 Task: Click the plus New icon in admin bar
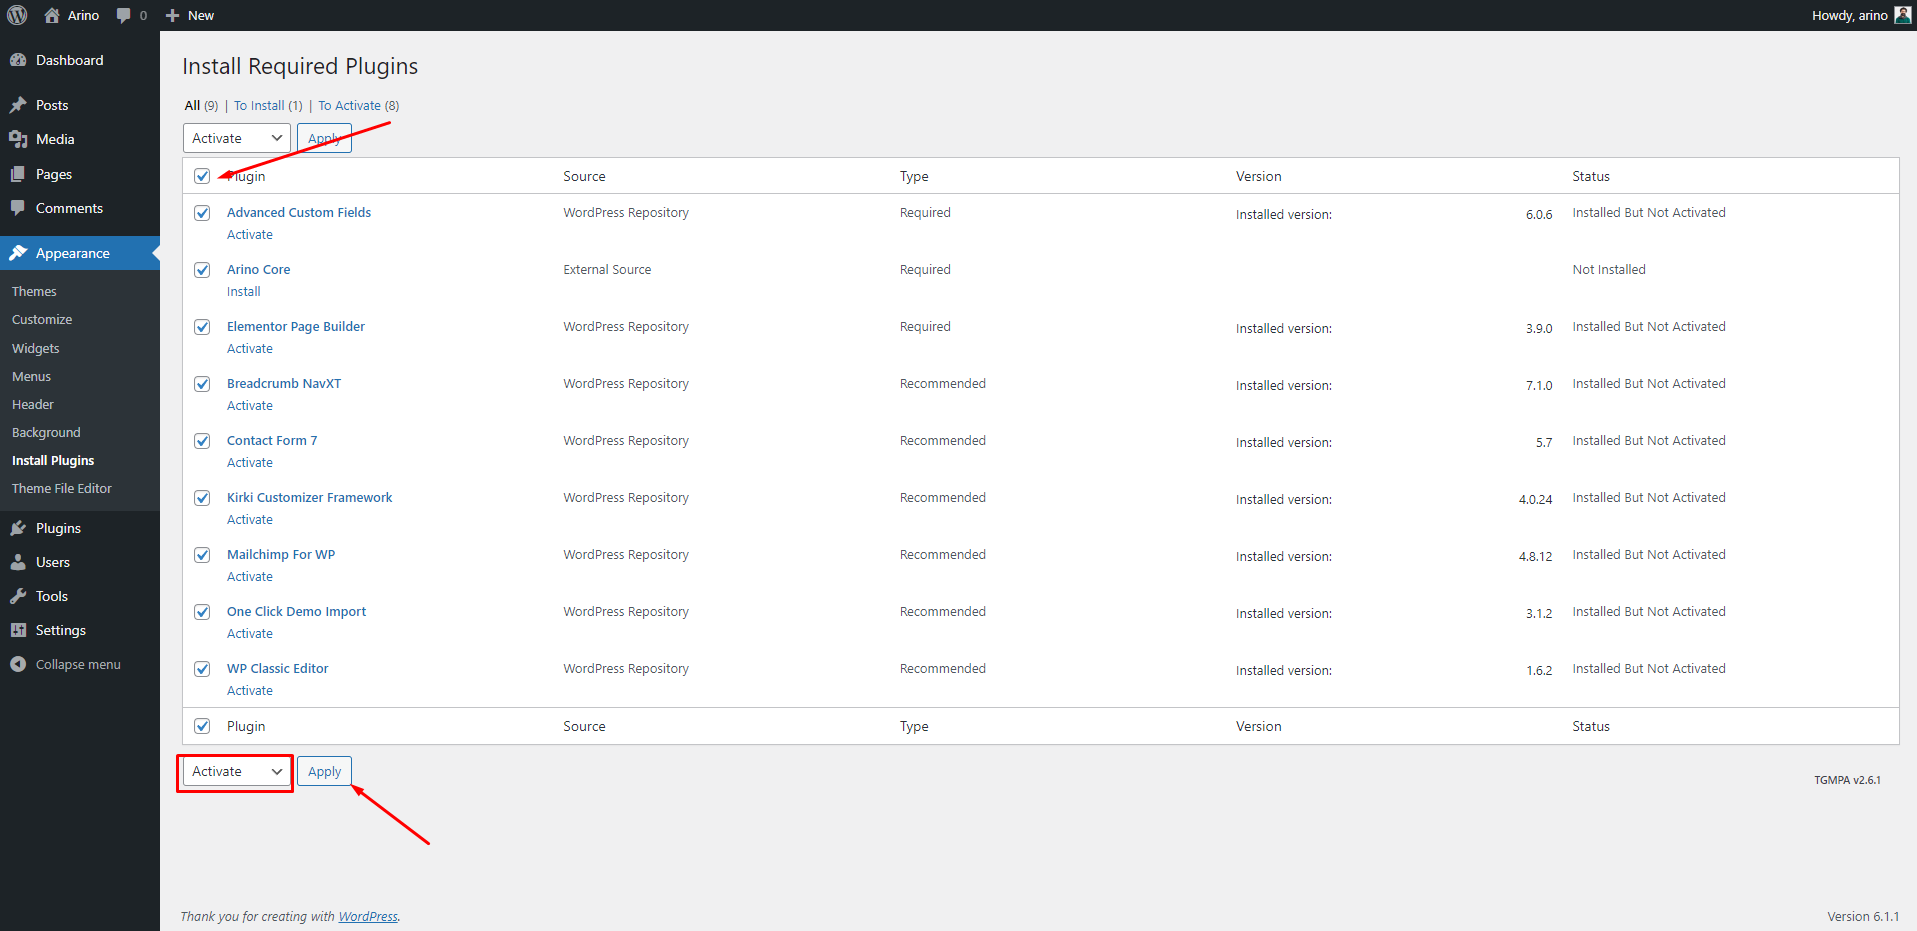point(172,15)
